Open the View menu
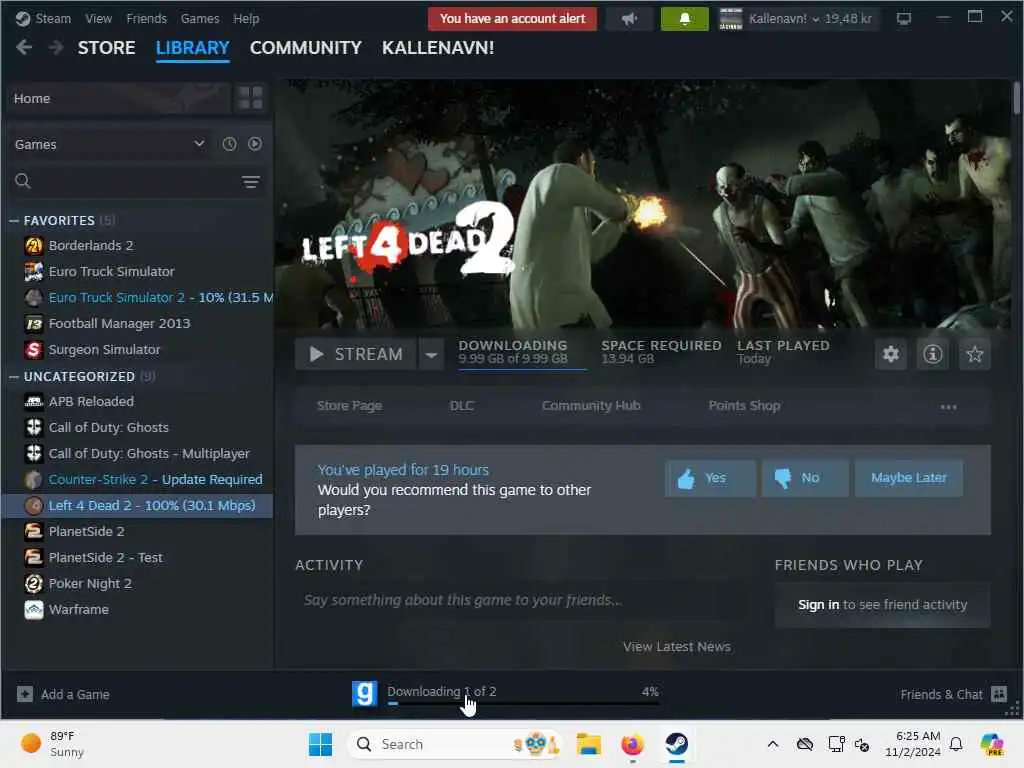Image resolution: width=1024 pixels, height=768 pixels. point(99,18)
